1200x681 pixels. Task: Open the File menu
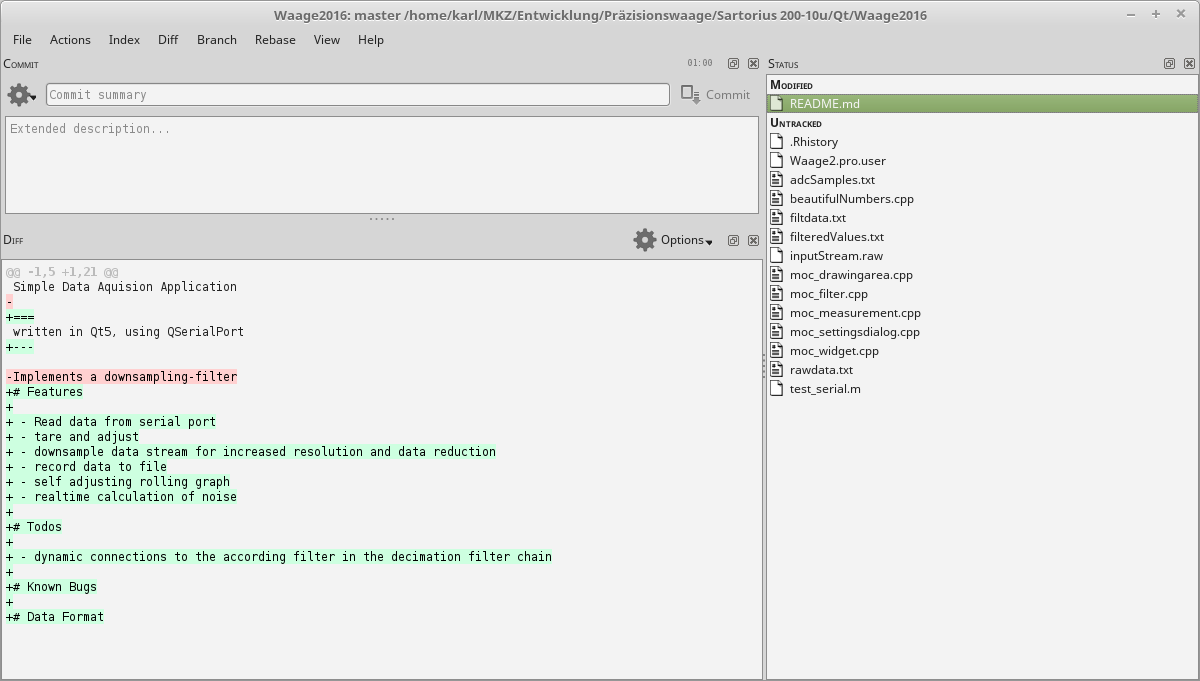coord(22,39)
